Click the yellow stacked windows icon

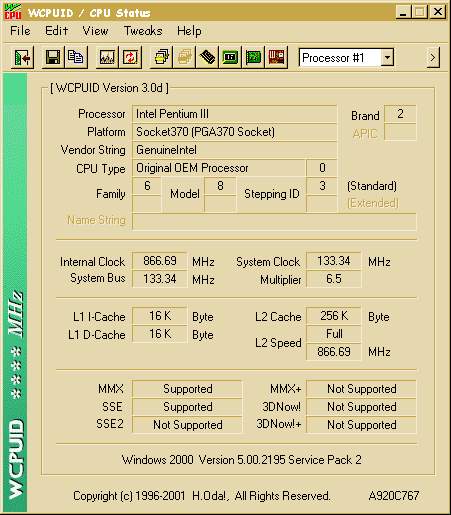tap(161, 57)
